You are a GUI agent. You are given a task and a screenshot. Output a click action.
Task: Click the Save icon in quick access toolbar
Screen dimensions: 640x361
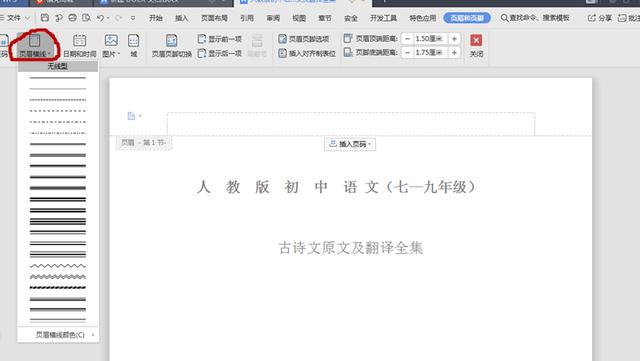point(45,18)
